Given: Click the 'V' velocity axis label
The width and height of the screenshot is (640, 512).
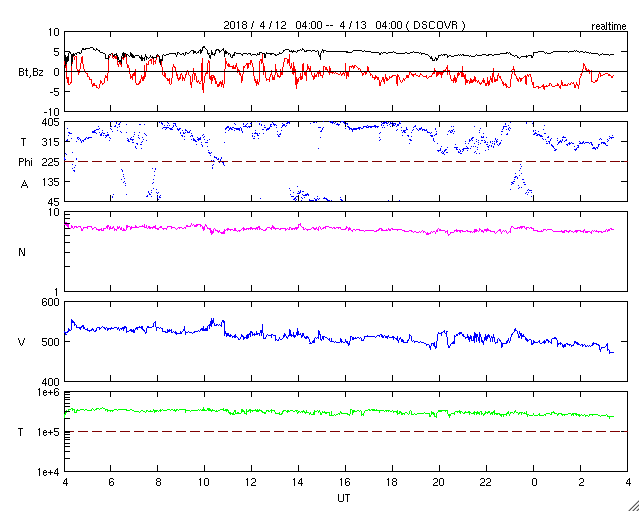Looking at the screenshot, I should click(x=22, y=342).
